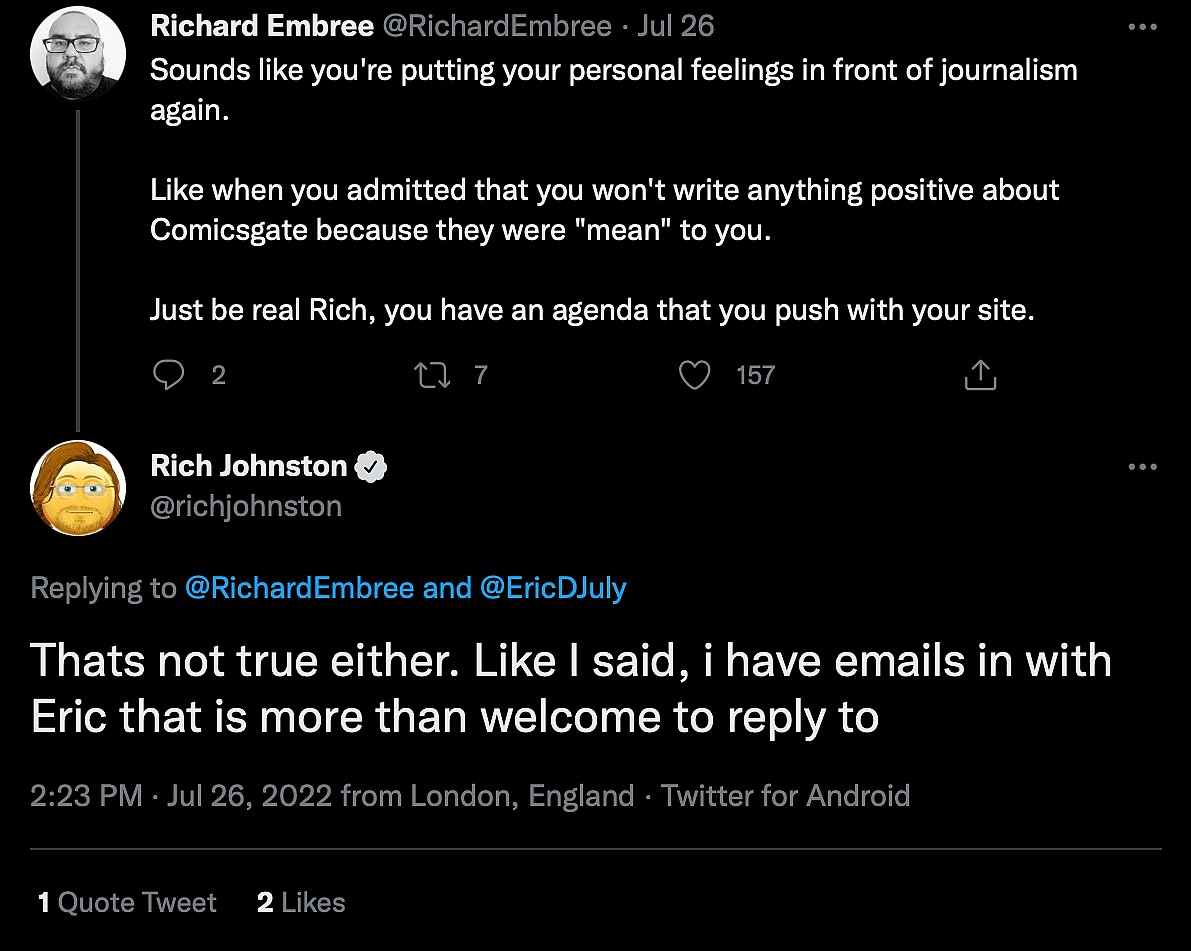Open the @RichardEmbree mention in Replying to

[x=299, y=588]
